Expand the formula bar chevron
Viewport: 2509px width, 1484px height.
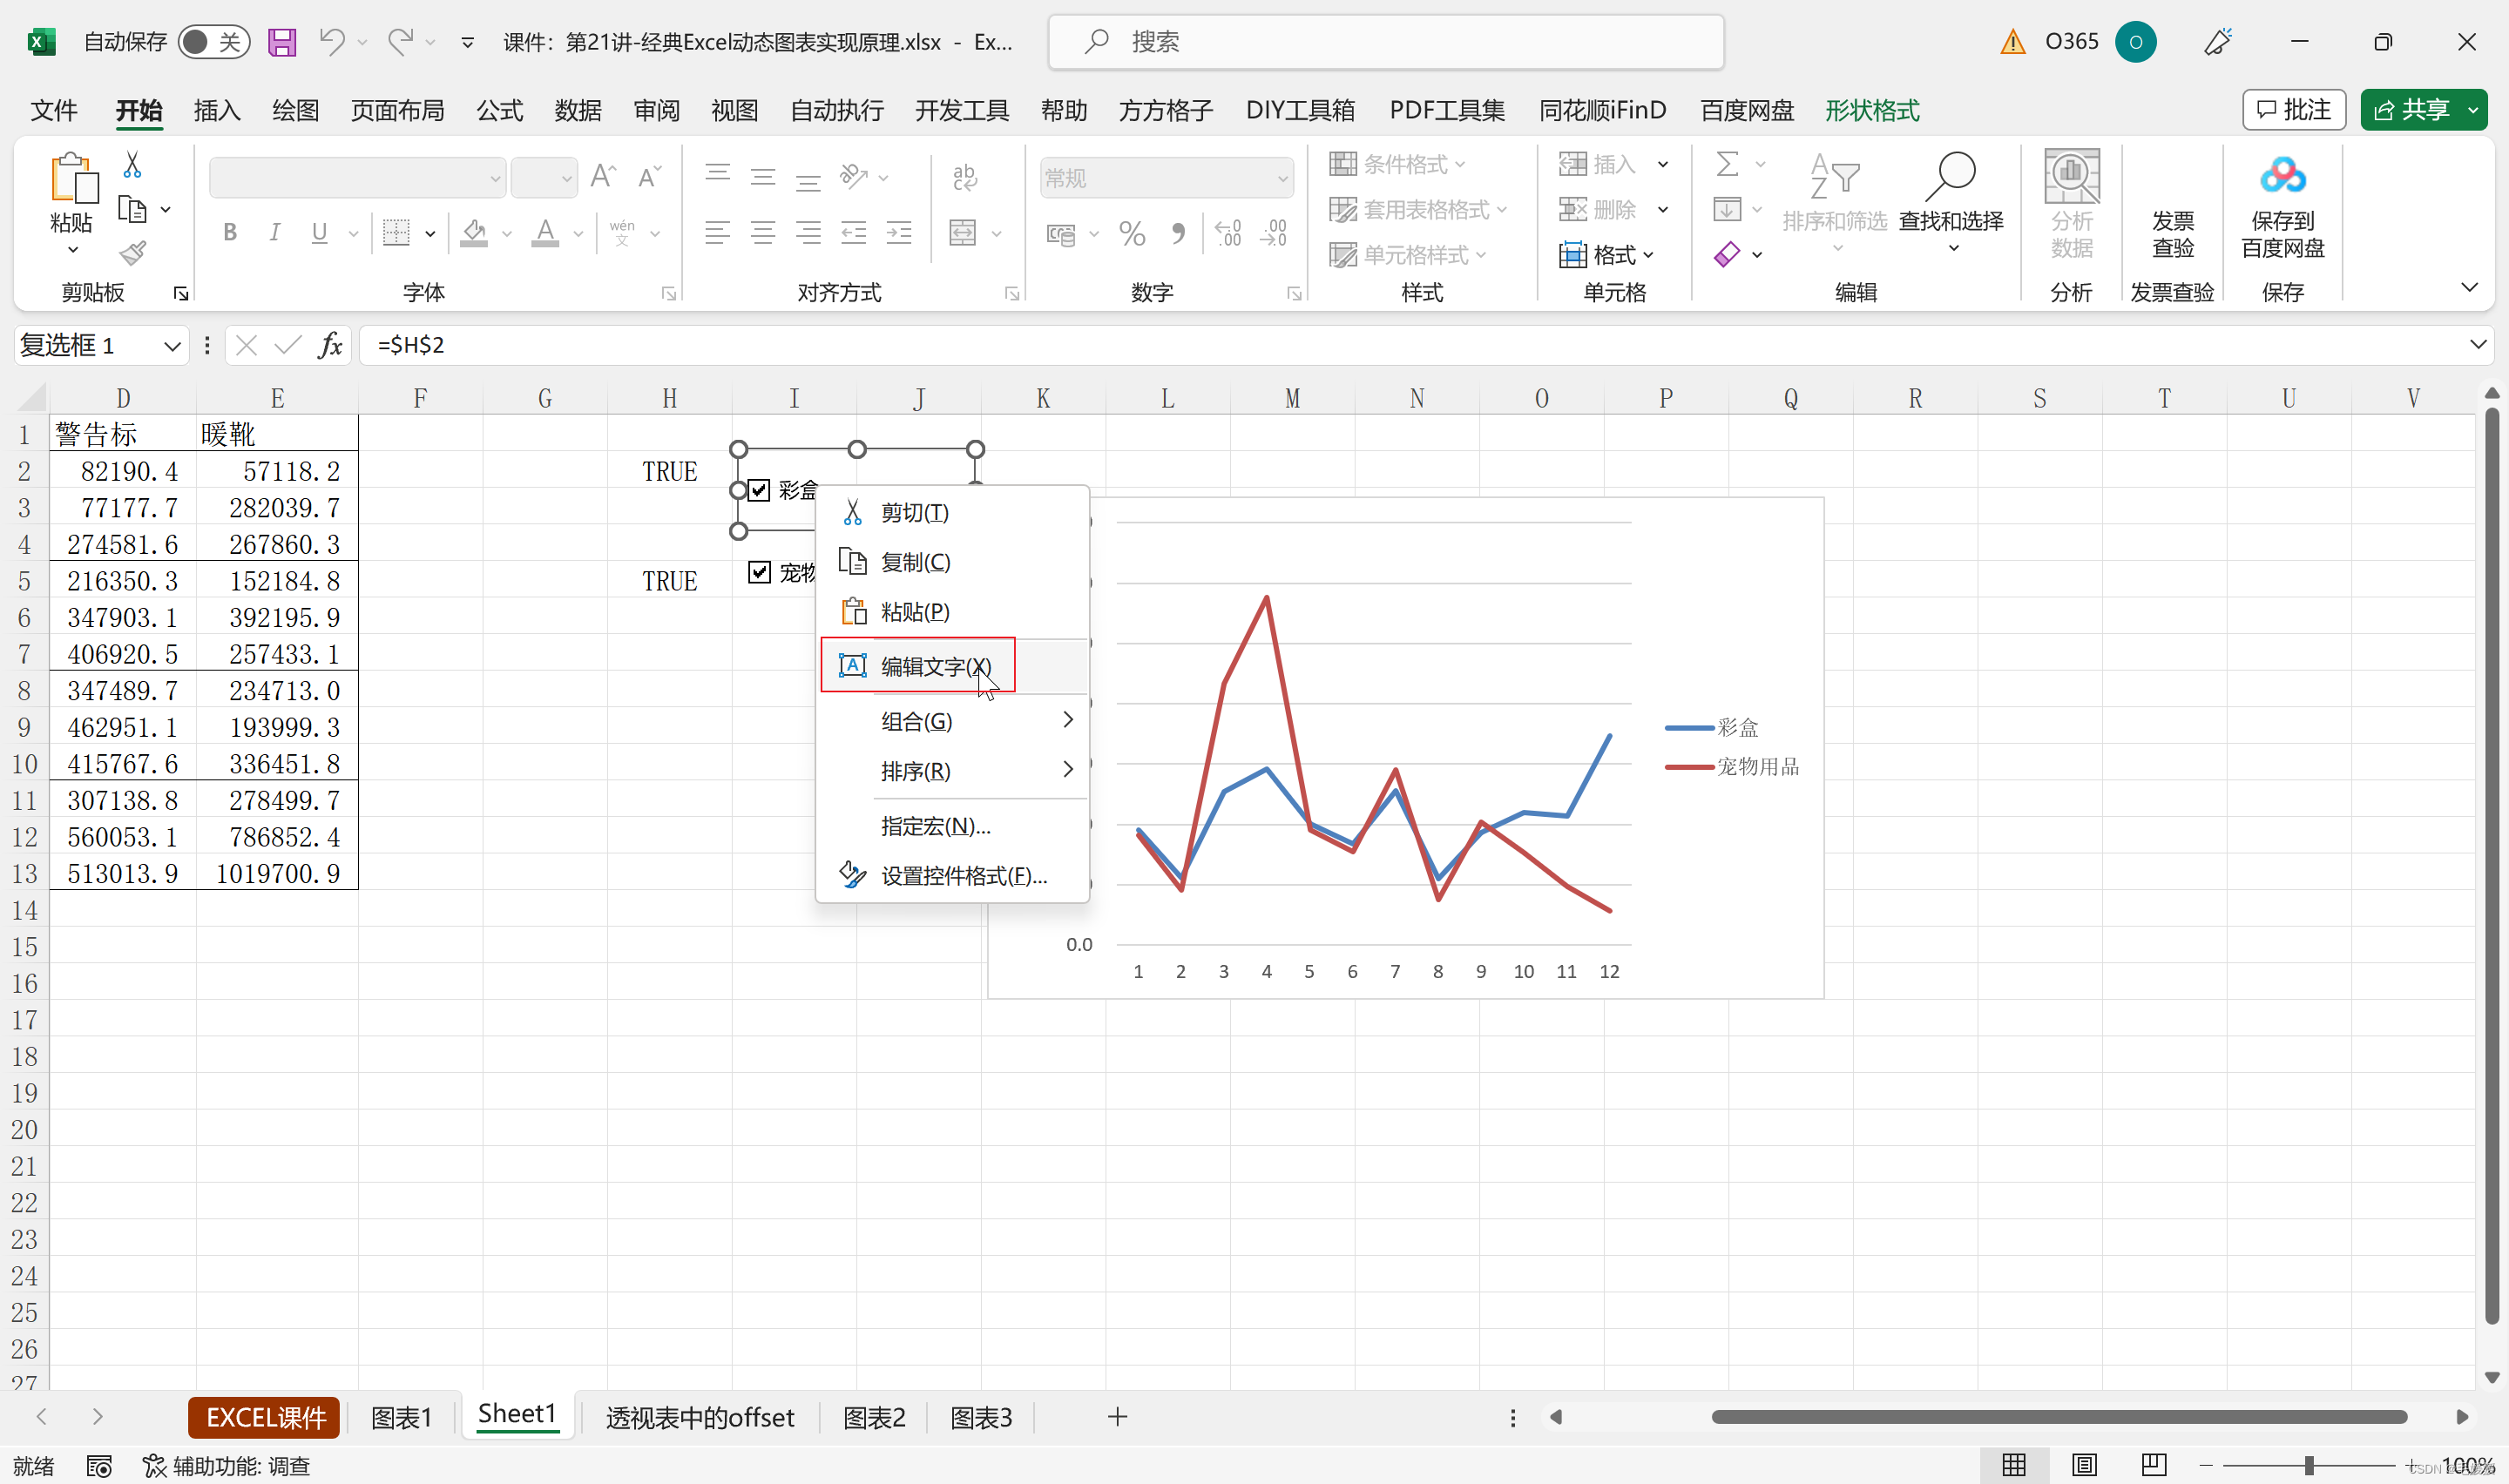[x=2478, y=345]
